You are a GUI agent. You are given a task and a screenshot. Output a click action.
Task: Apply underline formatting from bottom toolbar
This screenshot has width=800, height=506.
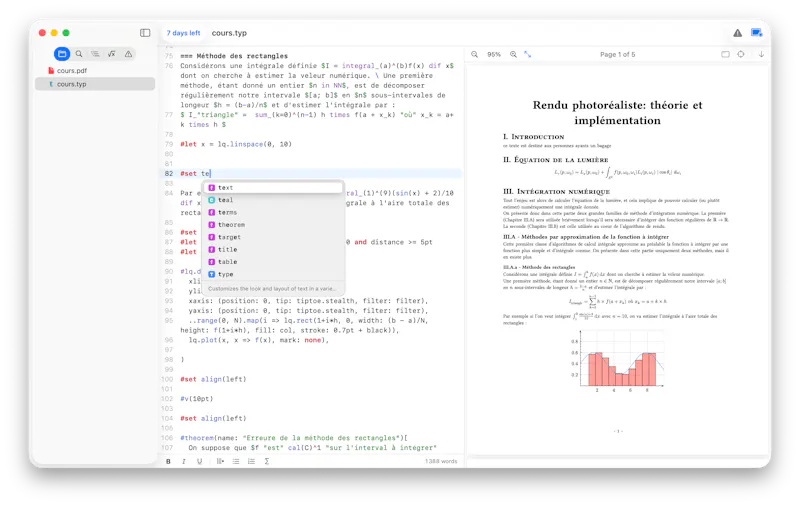point(199,461)
